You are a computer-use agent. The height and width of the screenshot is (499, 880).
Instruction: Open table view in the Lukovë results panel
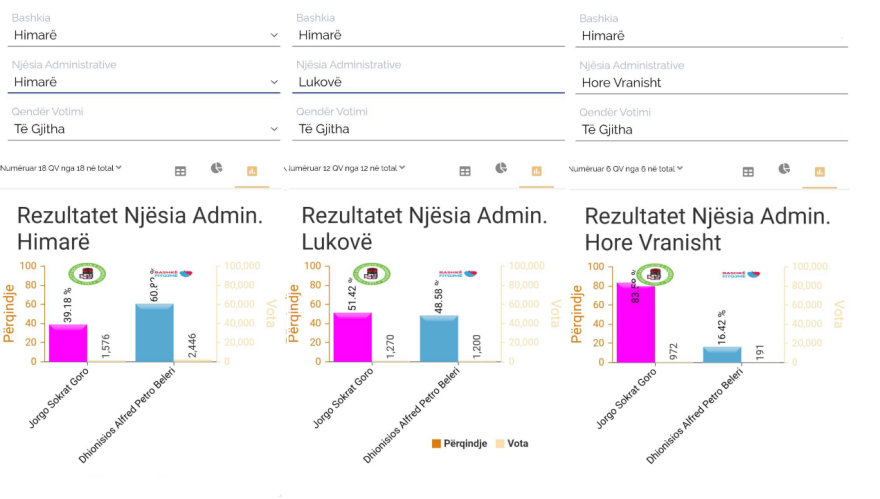[465, 171]
